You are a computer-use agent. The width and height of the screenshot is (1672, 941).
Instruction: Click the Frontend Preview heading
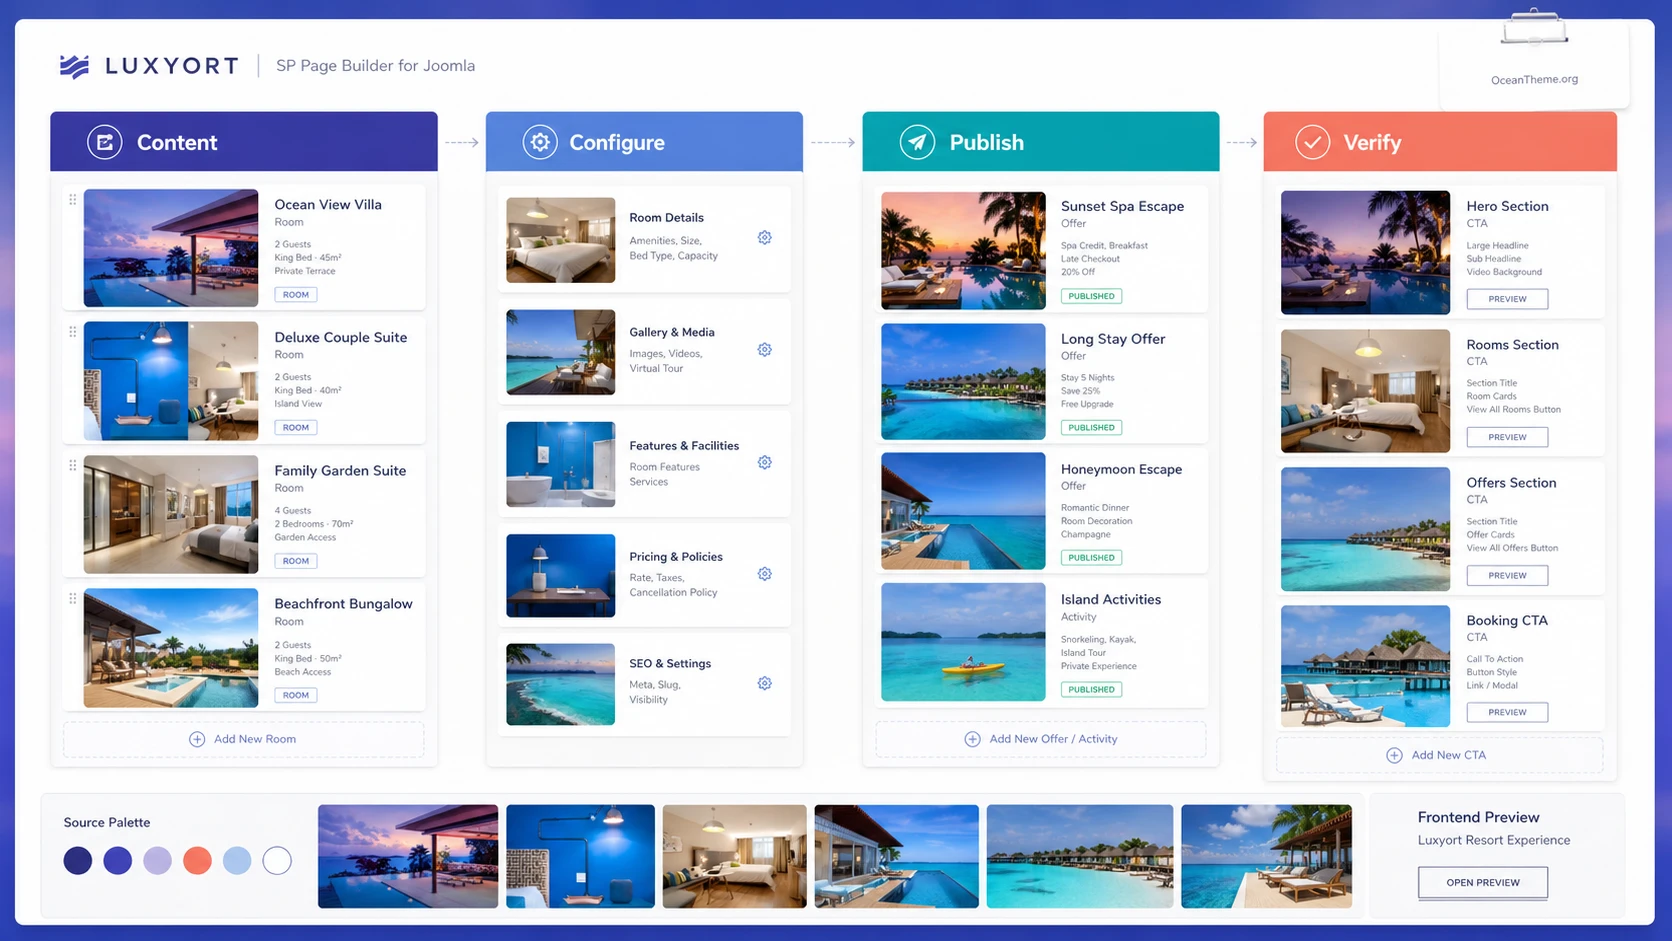point(1478,817)
